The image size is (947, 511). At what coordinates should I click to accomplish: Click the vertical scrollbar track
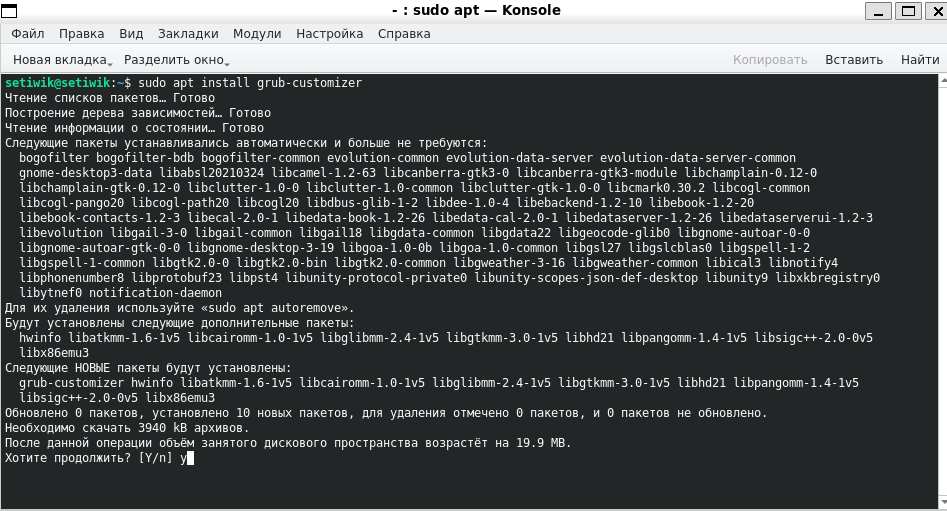coord(943,292)
